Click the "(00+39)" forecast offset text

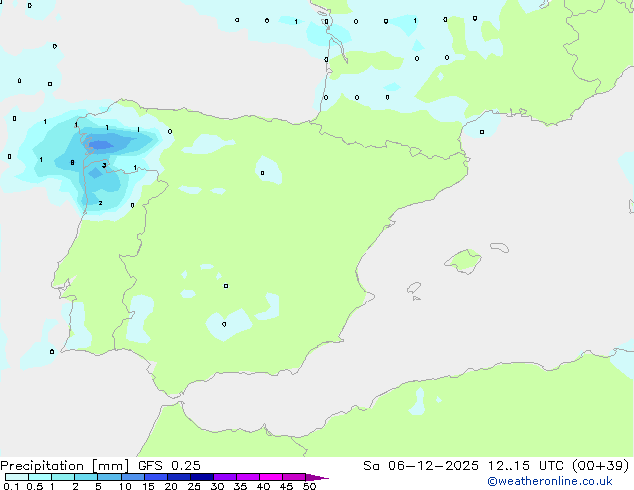pyautogui.click(x=601, y=466)
